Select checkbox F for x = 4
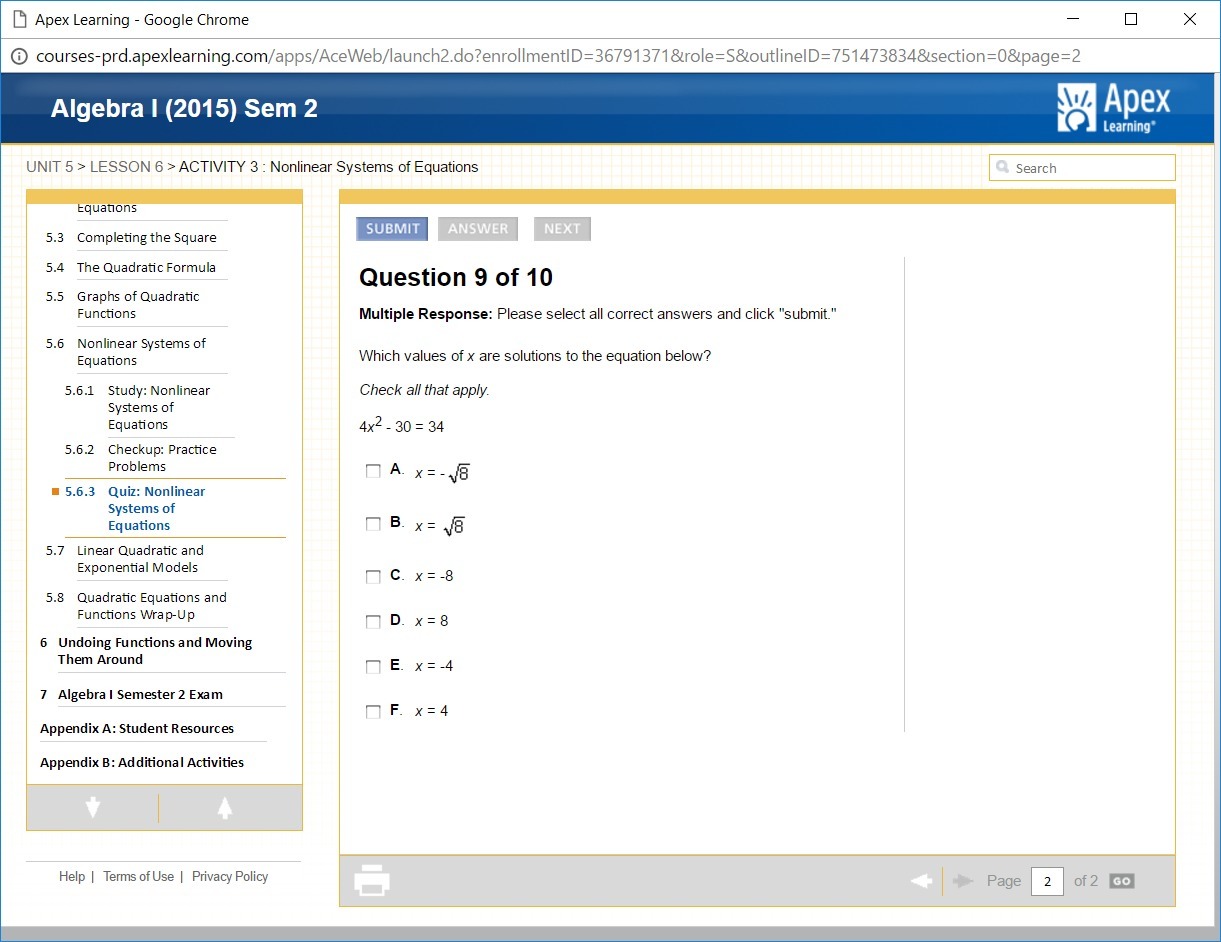The height and width of the screenshot is (942, 1221). (x=373, y=712)
